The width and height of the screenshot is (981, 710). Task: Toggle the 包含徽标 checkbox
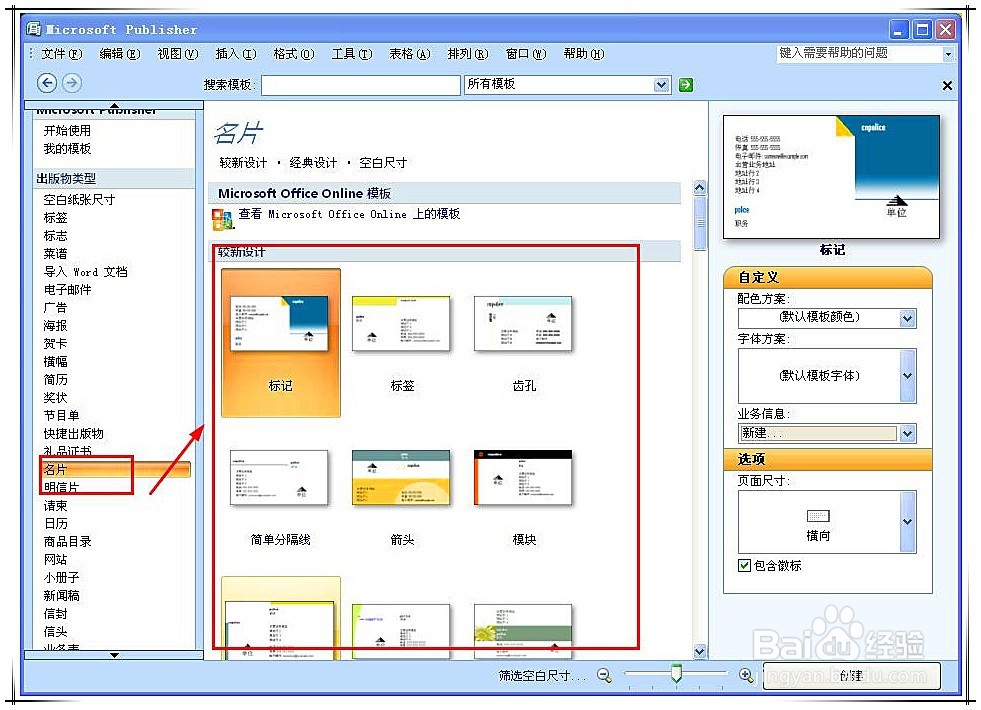[x=745, y=565]
